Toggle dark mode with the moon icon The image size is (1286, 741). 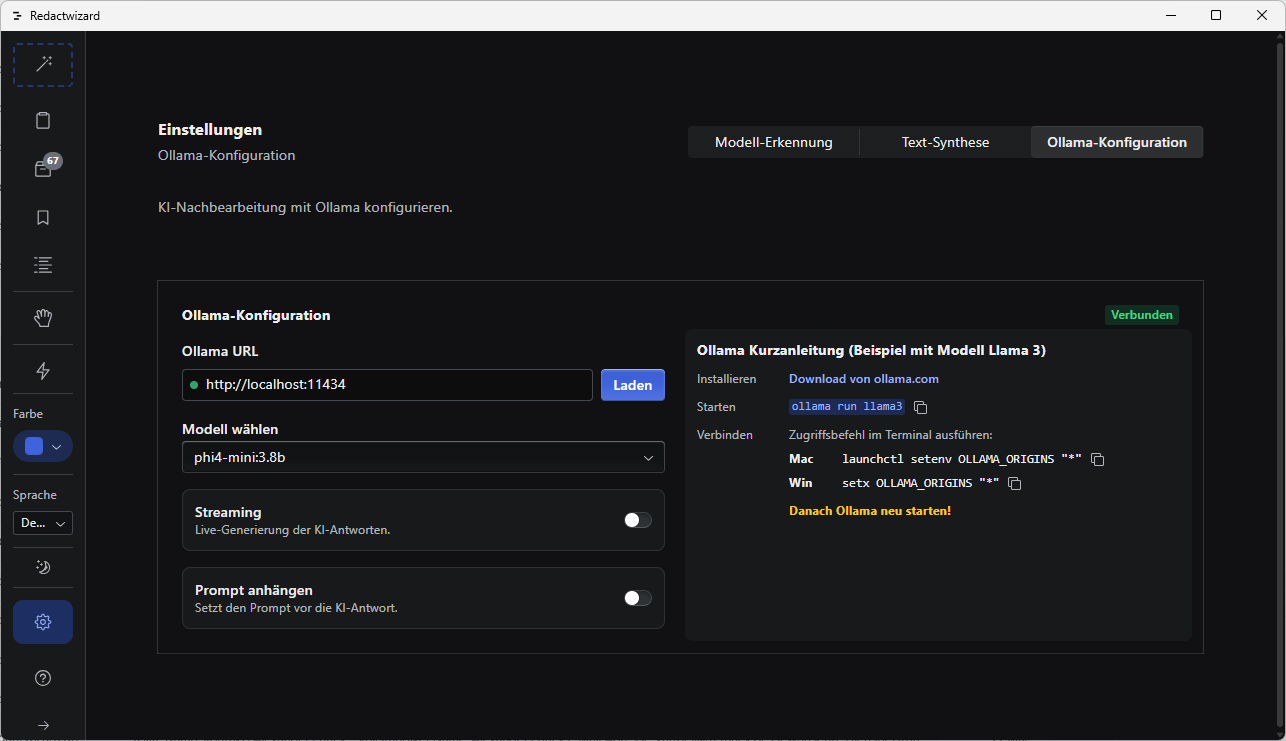click(x=43, y=567)
